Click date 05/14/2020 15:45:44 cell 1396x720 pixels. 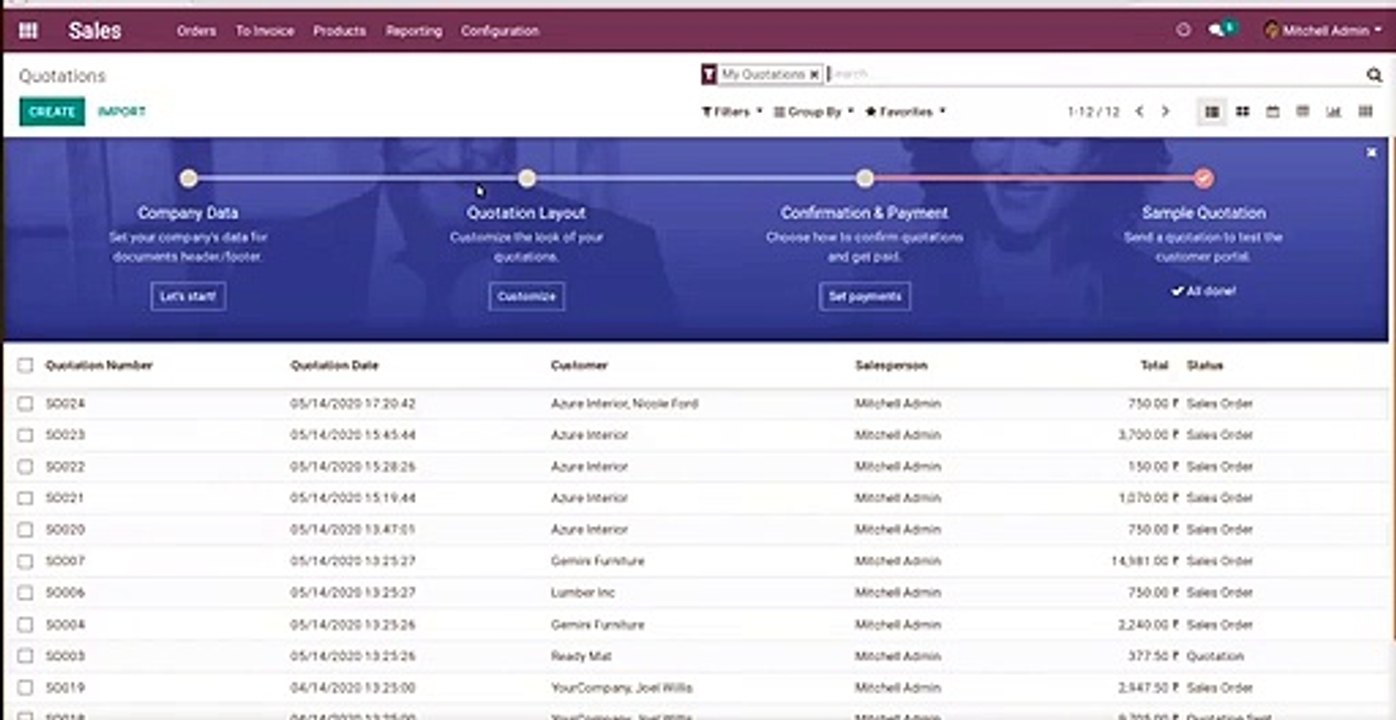coord(353,435)
